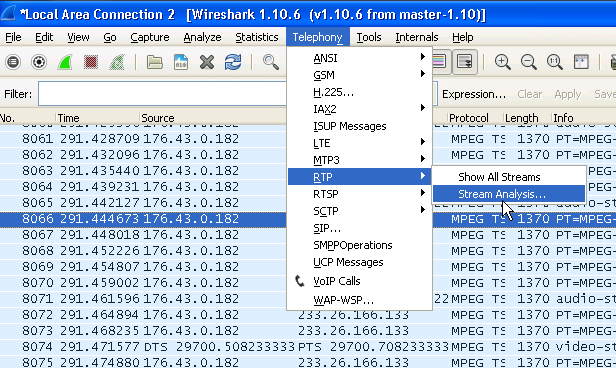616x368 pixels.
Task: Expand the MTP3 submenu
Action: click(359, 160)
